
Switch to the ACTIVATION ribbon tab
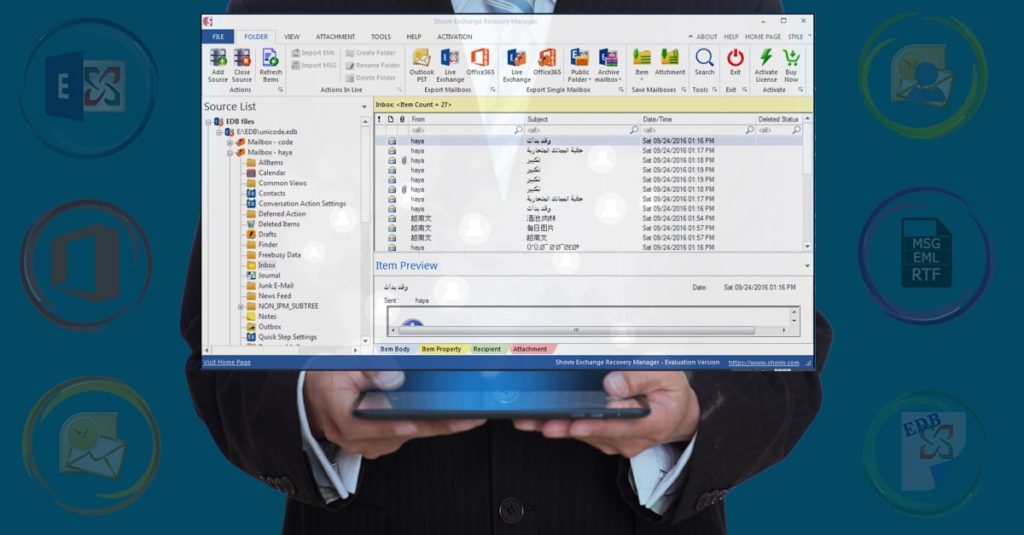[455, 37]
